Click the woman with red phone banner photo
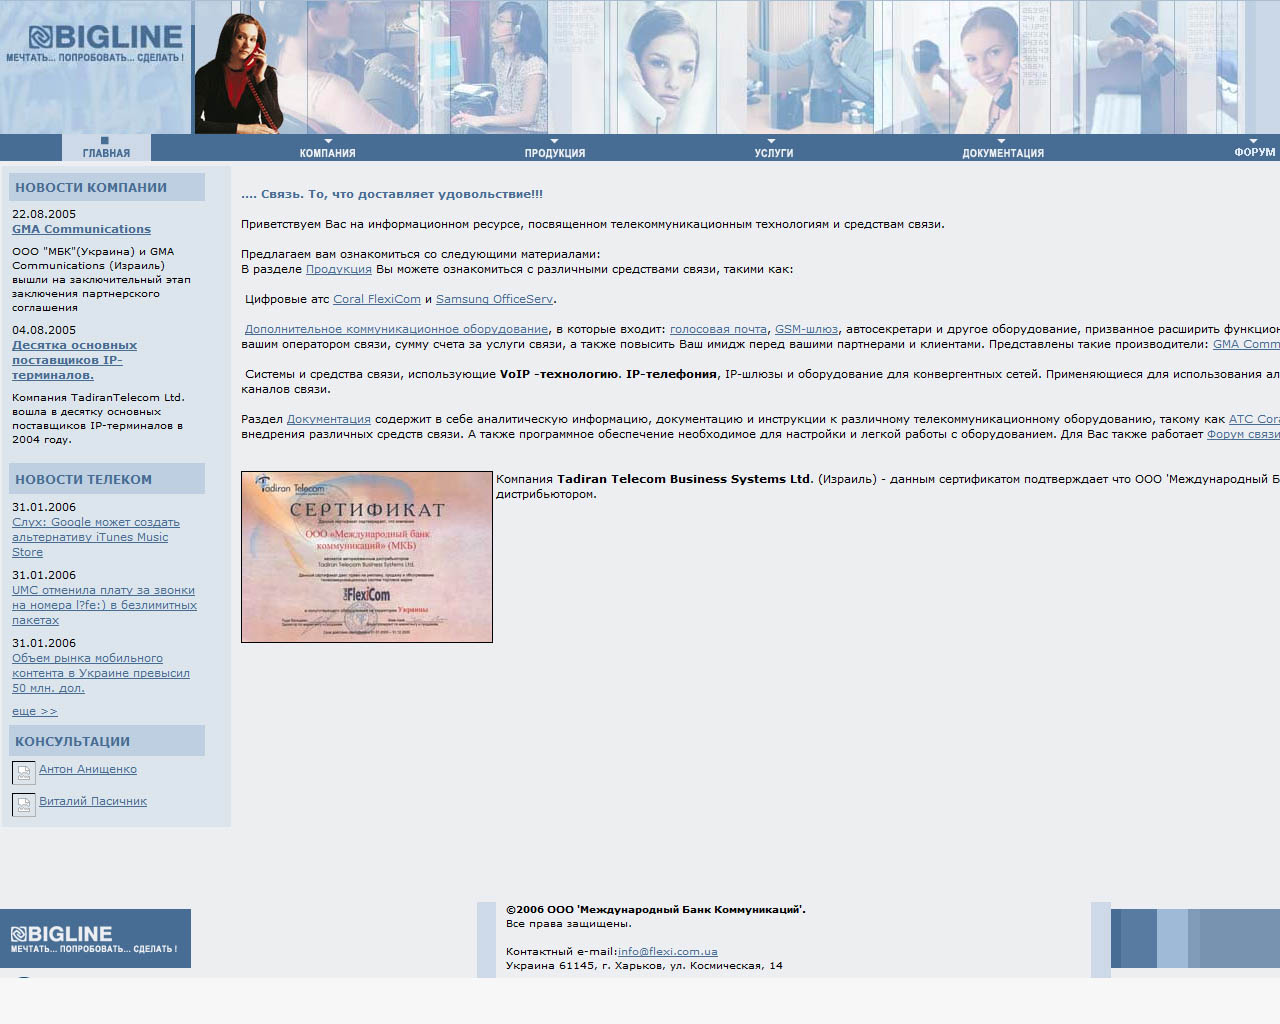 tap(238, 74)
